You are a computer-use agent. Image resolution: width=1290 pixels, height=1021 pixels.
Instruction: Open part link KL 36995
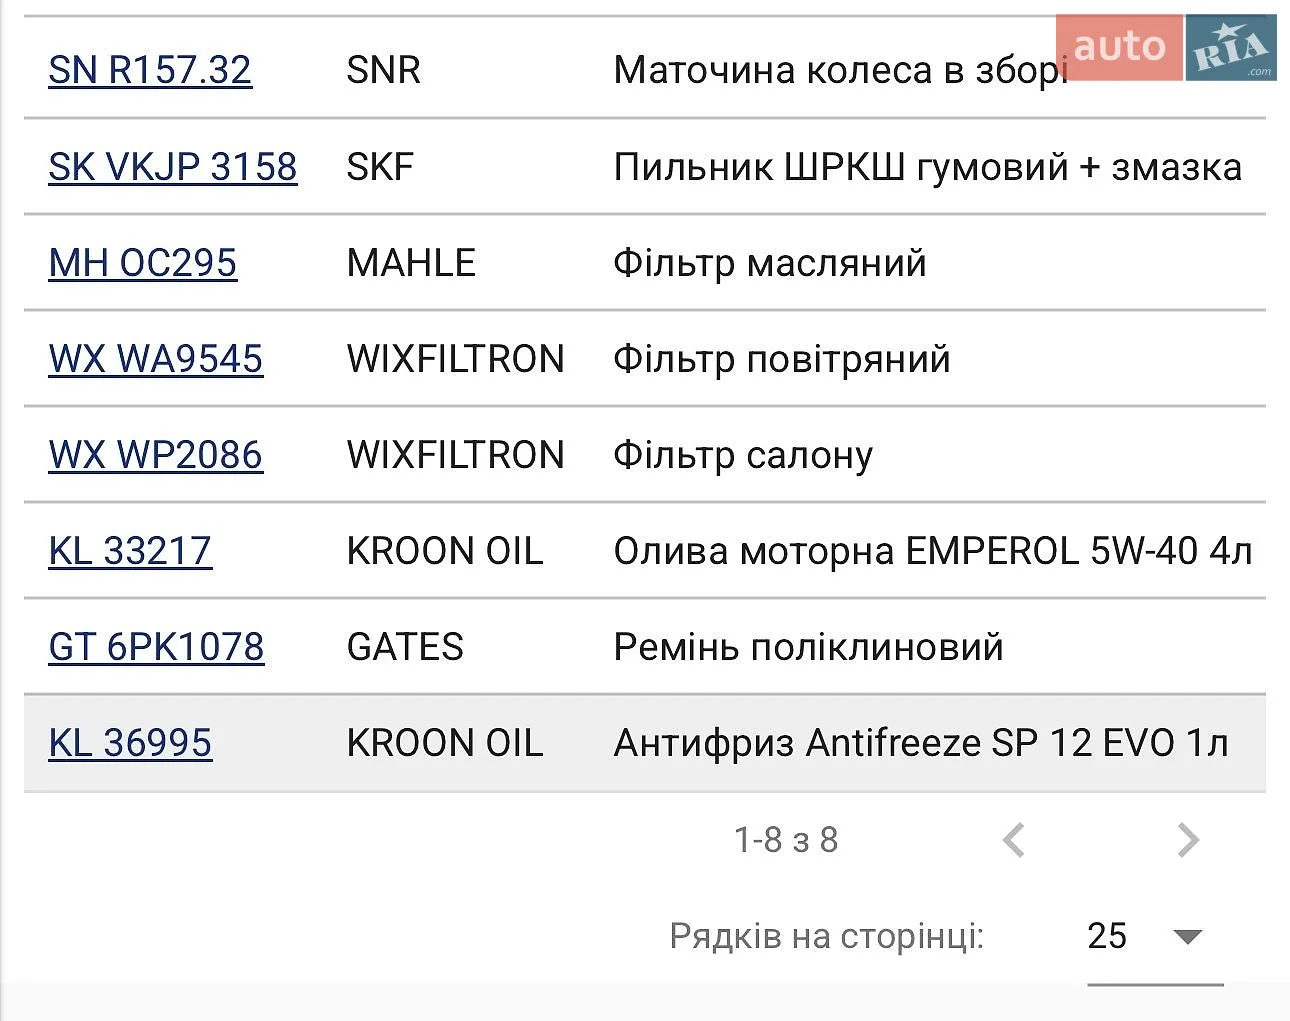tap(130, 743)
